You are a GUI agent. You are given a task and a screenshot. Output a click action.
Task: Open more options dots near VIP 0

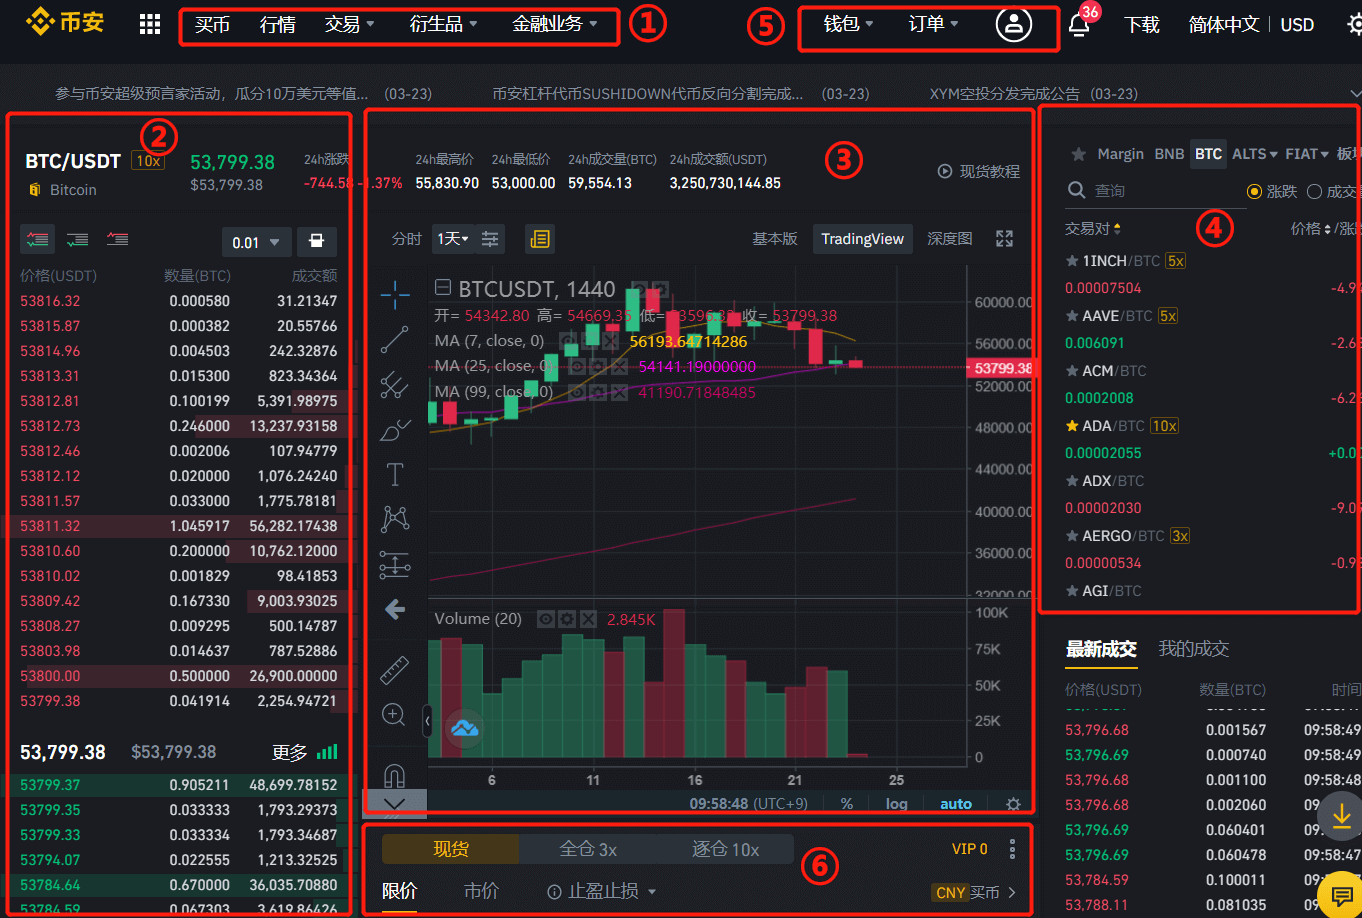(x=1012, y=849)
